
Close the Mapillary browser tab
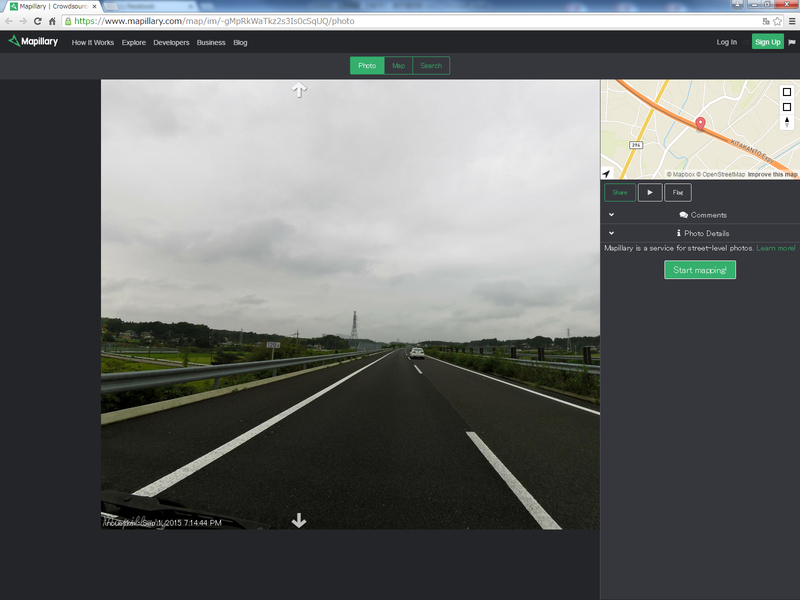pyautogui.click(x=94, y=7)
